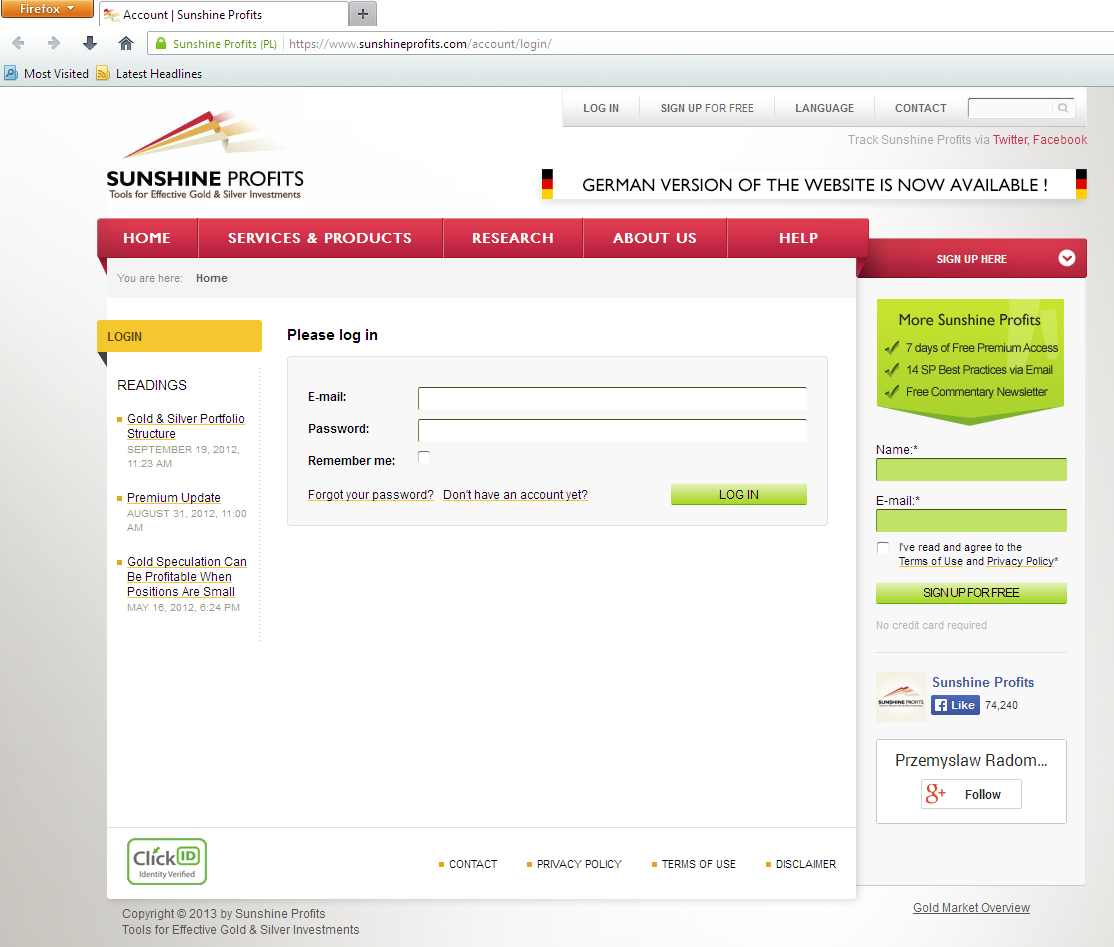Viewport: 1114px width, 947px height.
Task: Open the HOME menu
Action: (x=147, y=238)
